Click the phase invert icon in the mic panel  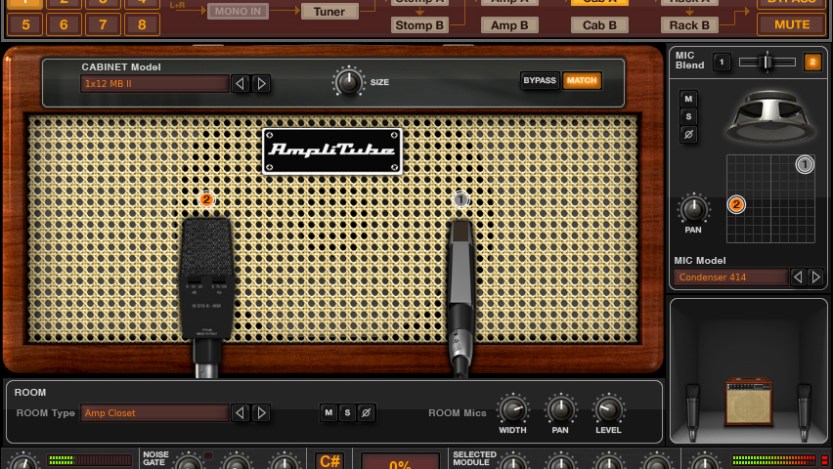pyautogui.click(x=688, y=134)
